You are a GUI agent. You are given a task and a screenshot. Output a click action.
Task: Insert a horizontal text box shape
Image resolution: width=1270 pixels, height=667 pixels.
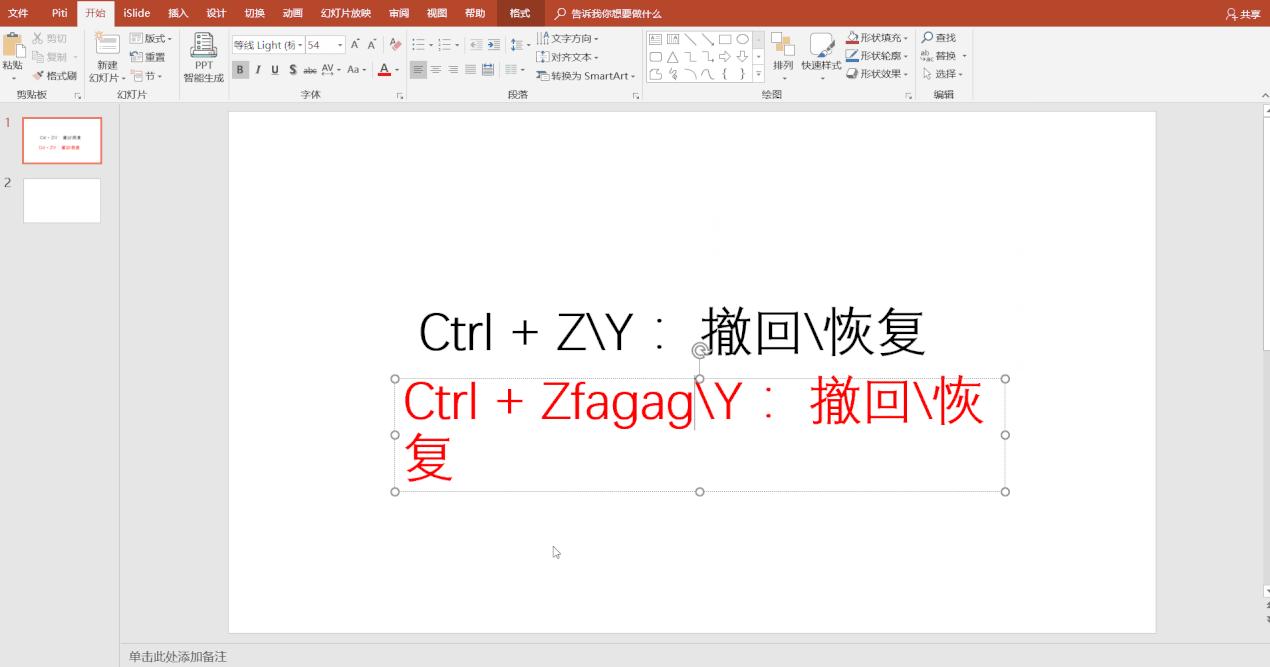click(x=655, y=39)
